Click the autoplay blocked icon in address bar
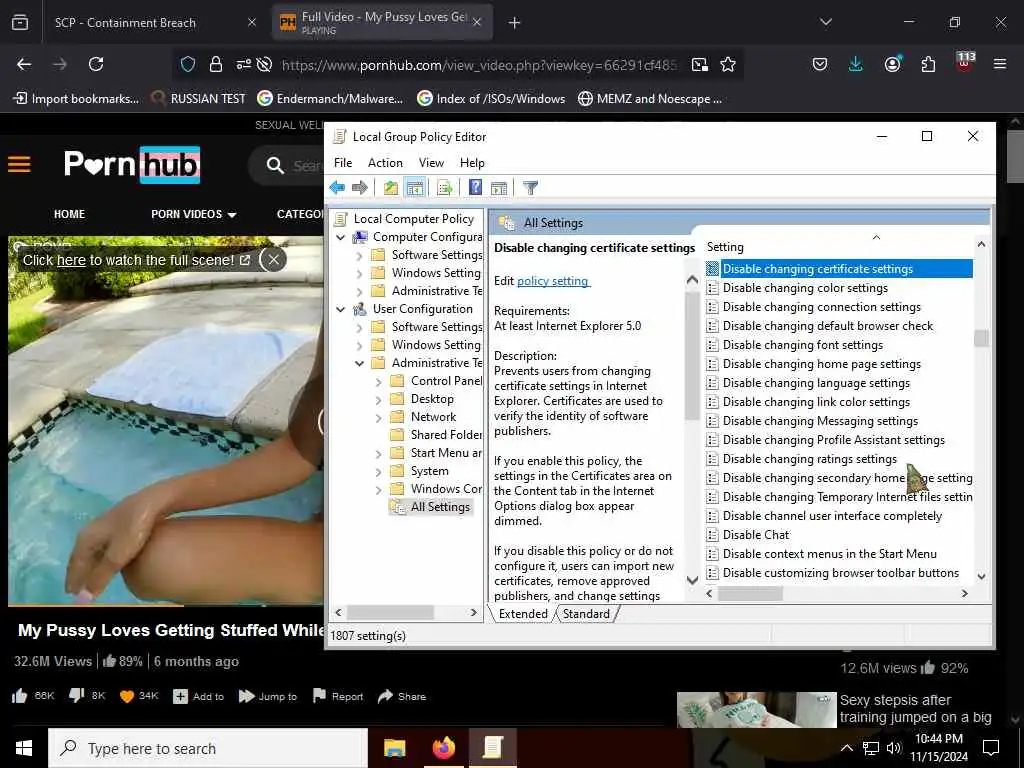Screen dimensions: 1024x768 click(264, 64)
